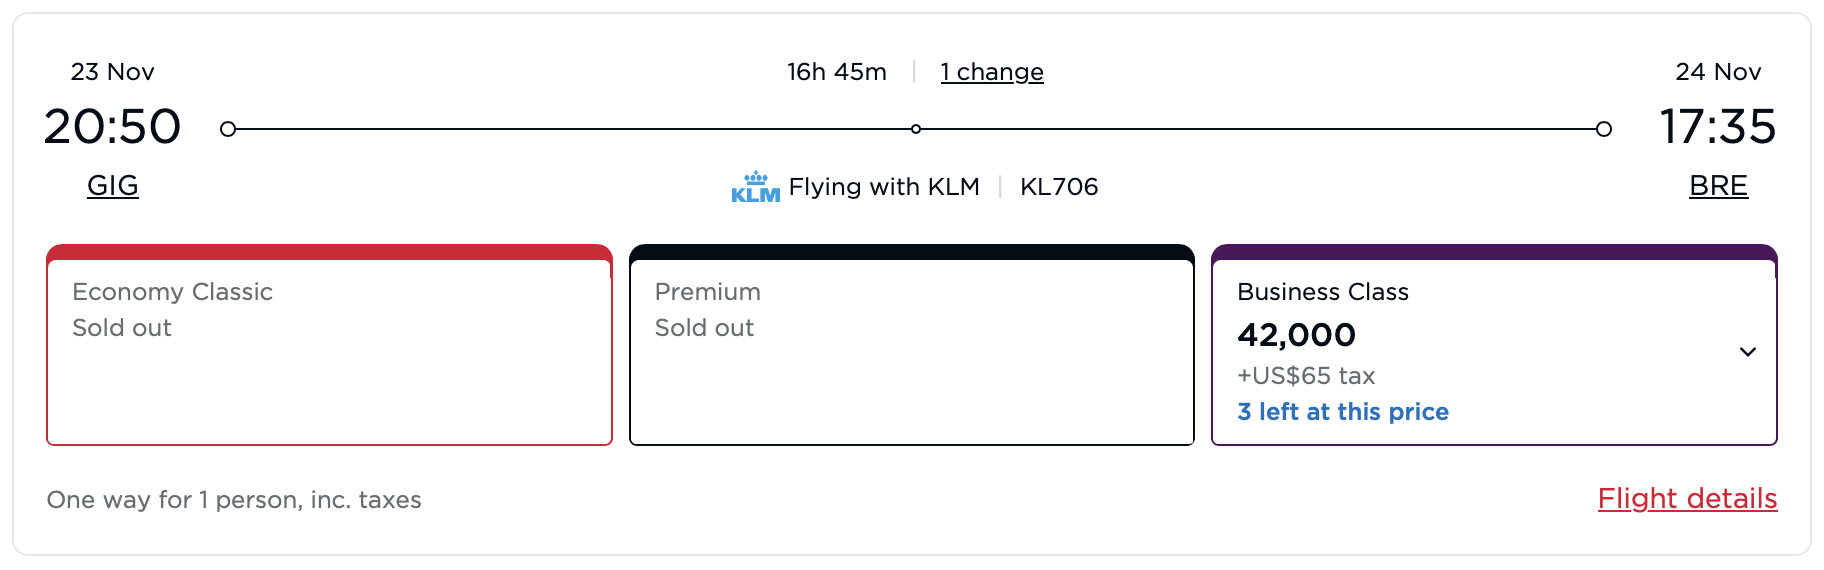1824x570 pixels.
Task: Click the KL706 flight number
Action: pos(1058,187)
